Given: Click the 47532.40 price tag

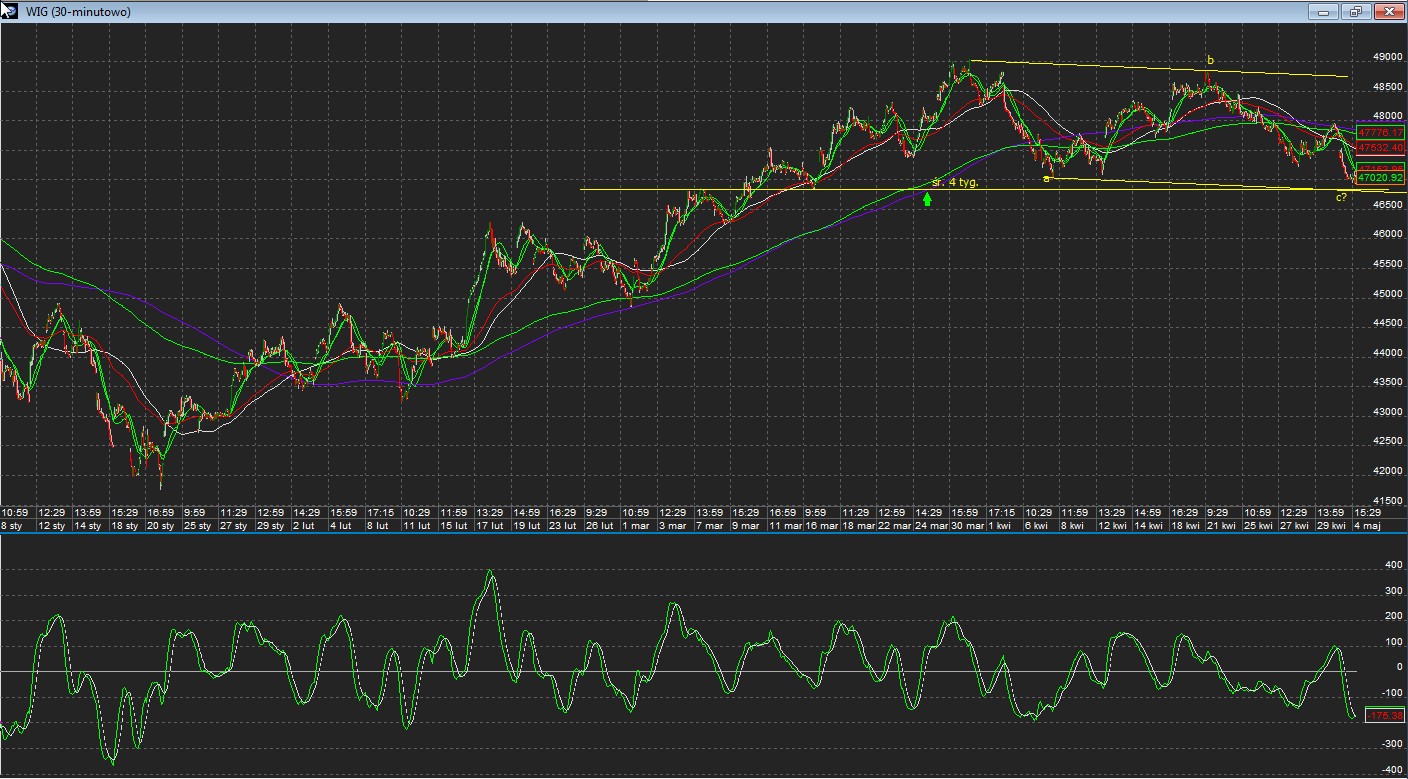Looking at the screenshot, I should point(1382,147).
